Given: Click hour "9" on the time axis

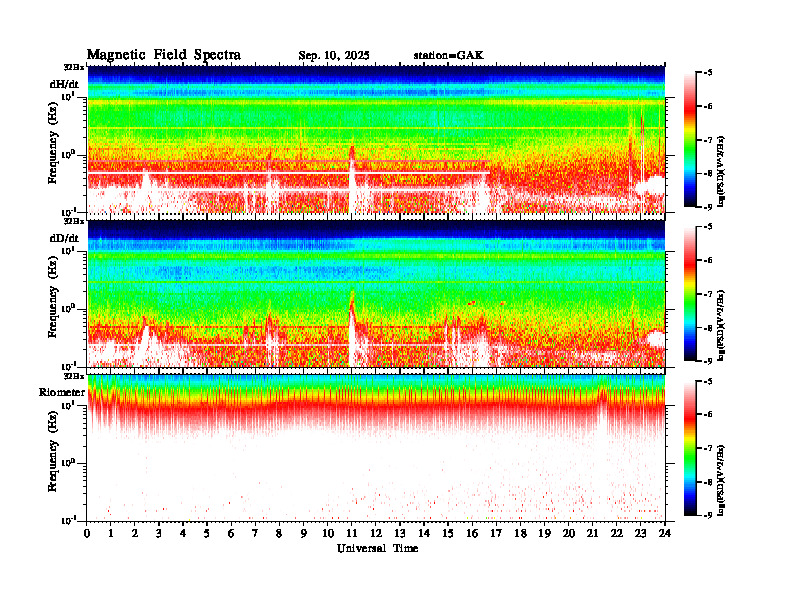Looking at the screenshot, I should coord(304,533).
